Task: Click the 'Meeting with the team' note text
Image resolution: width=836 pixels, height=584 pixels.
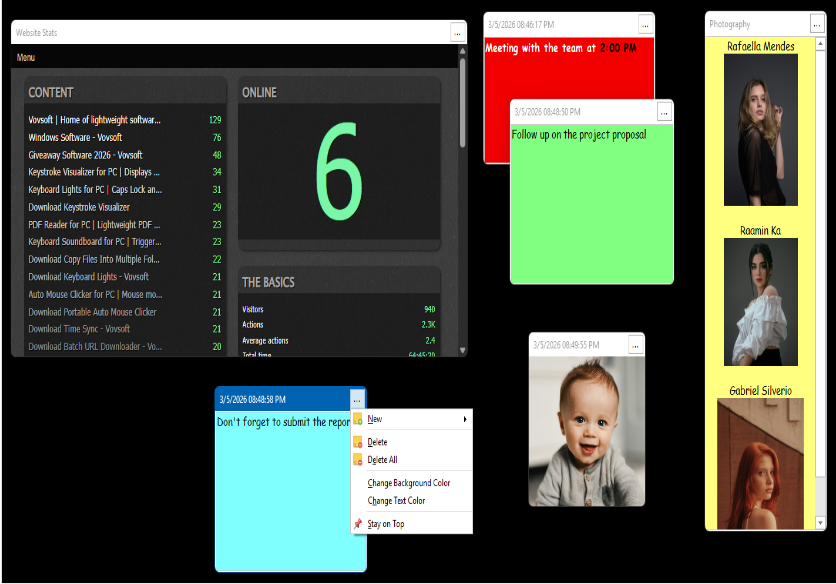Action: pyautogui.click(x=561, y=48)
